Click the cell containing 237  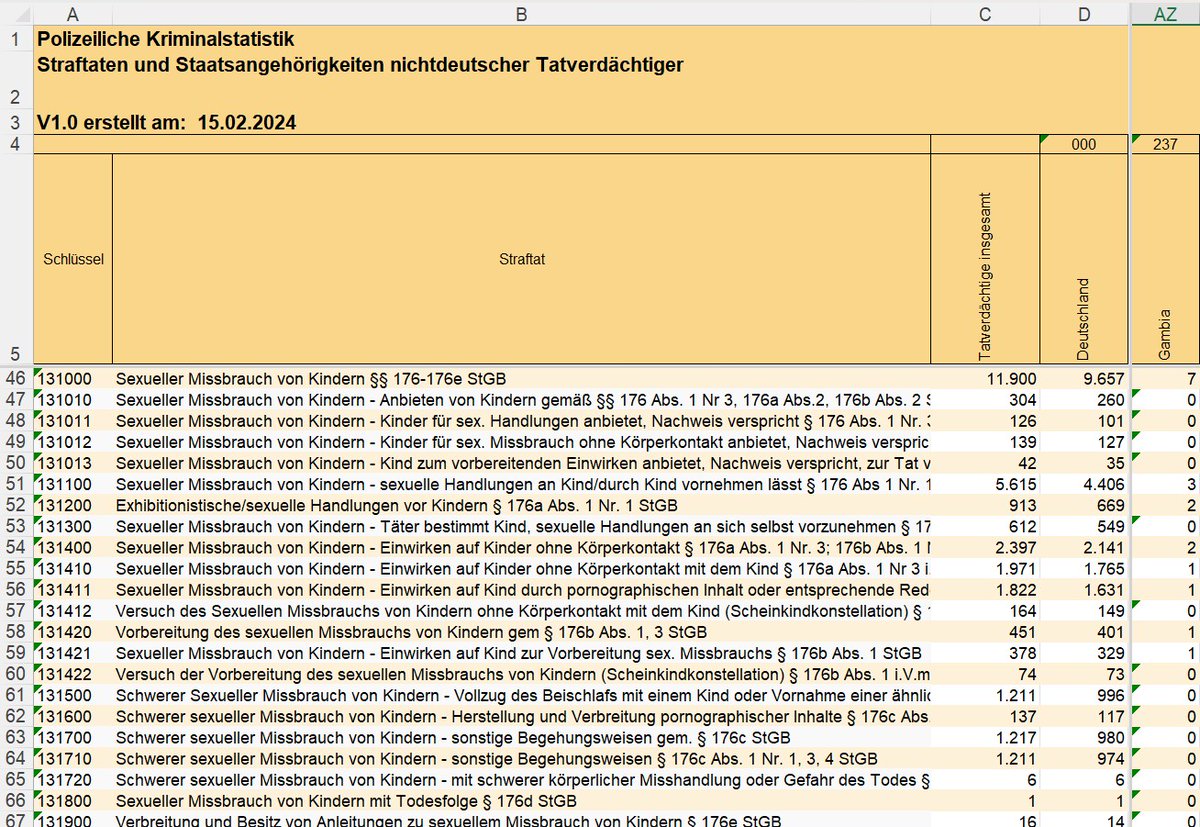[1165, 144]
